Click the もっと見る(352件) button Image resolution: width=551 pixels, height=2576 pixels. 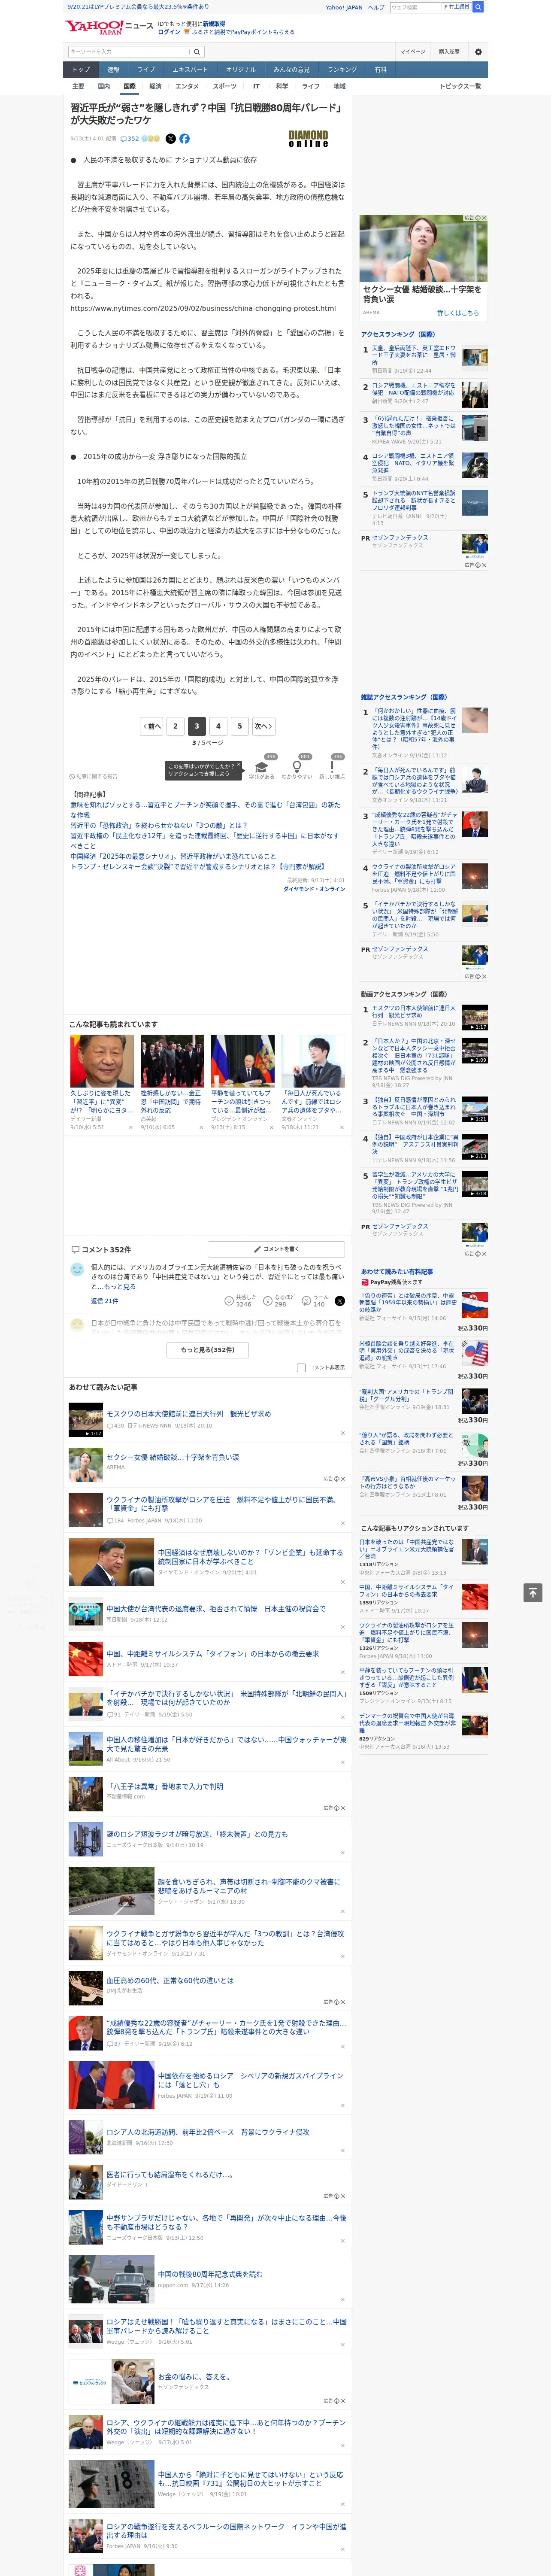(x=208, y=1349)
